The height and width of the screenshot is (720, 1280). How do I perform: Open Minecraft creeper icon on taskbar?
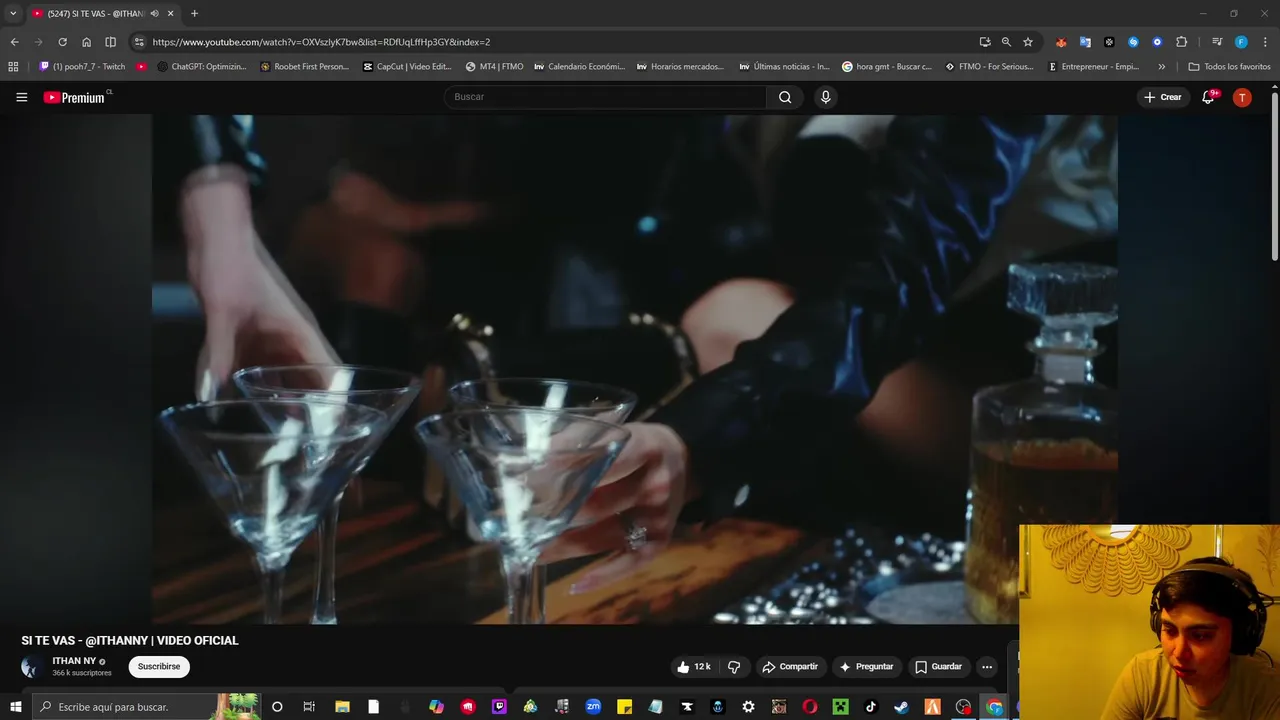pos(840,707)
